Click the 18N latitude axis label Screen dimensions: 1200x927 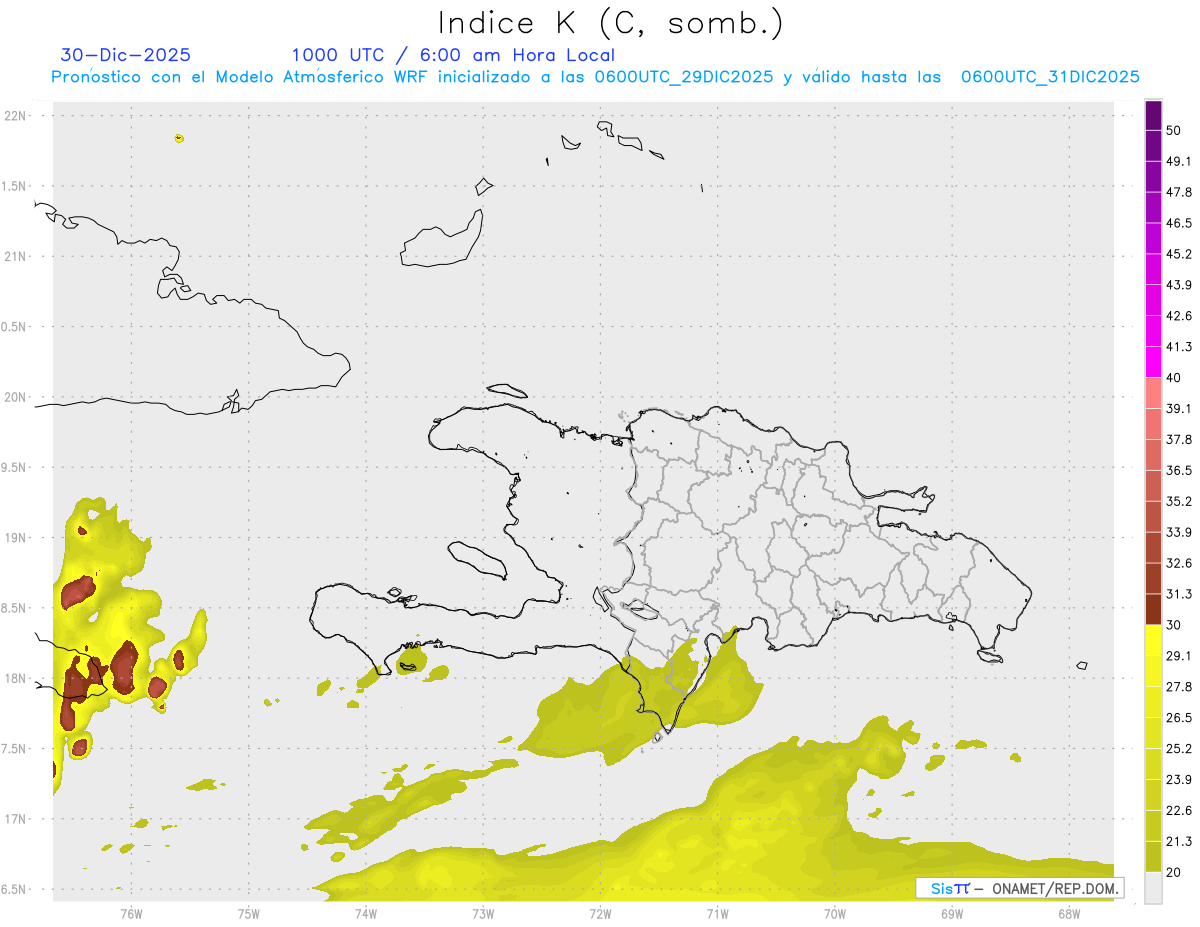click(x=17, y=678)
